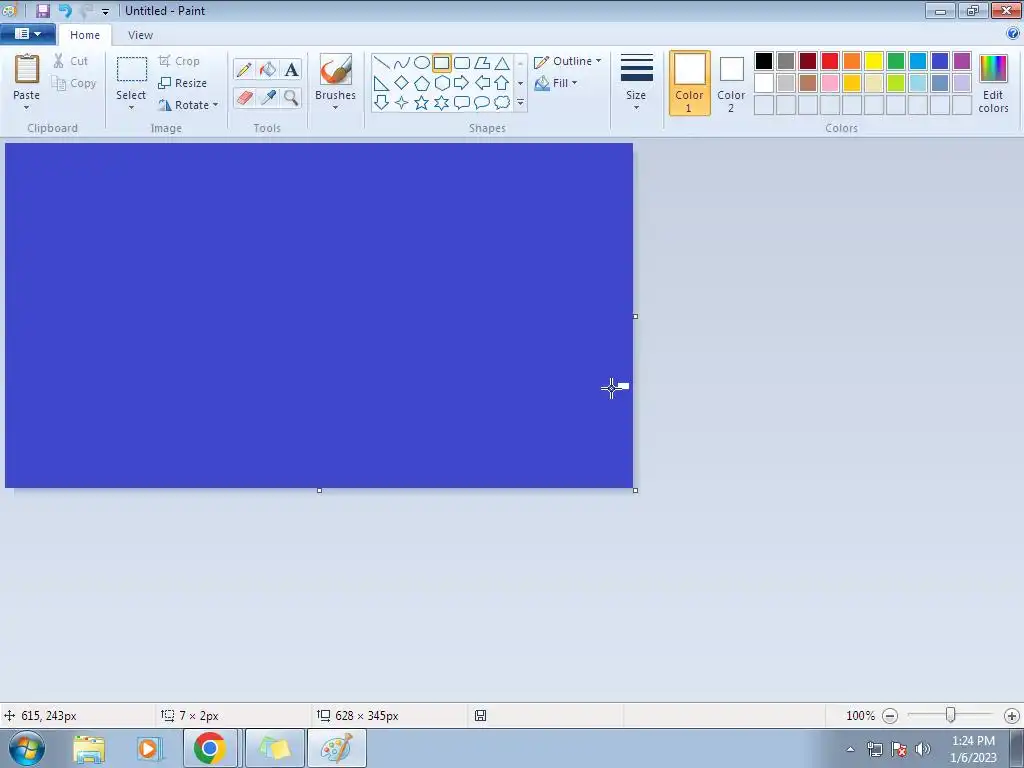Screen dimensions: 1024x768
Task: Open Chrome from the taskbar
Action: coord(210,748)
